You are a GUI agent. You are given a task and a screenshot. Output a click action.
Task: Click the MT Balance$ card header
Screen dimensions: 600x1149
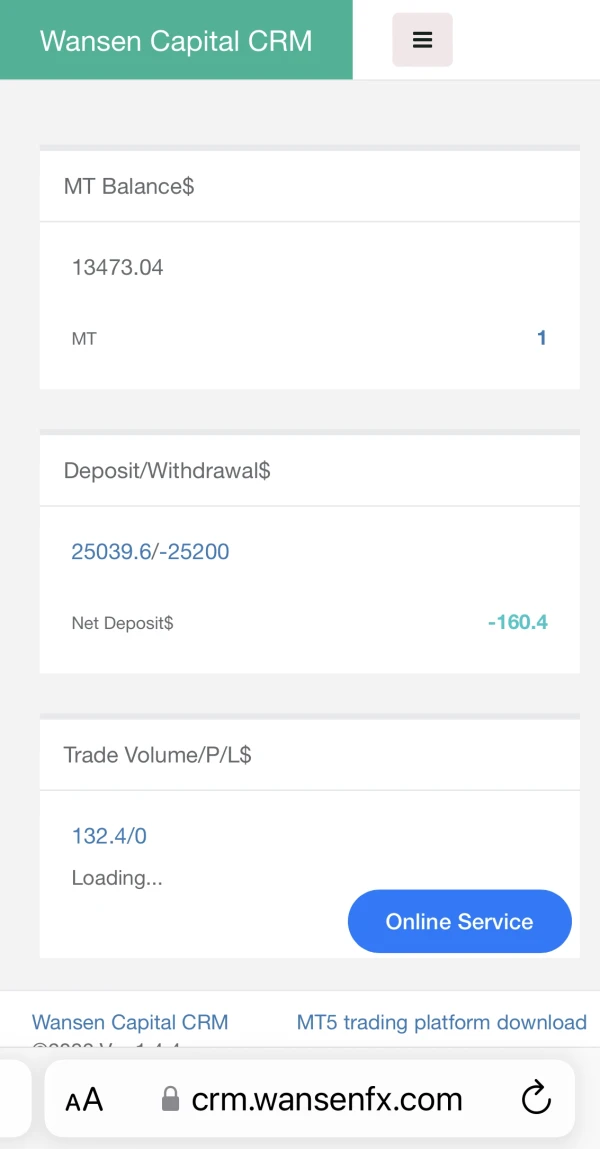129,186
